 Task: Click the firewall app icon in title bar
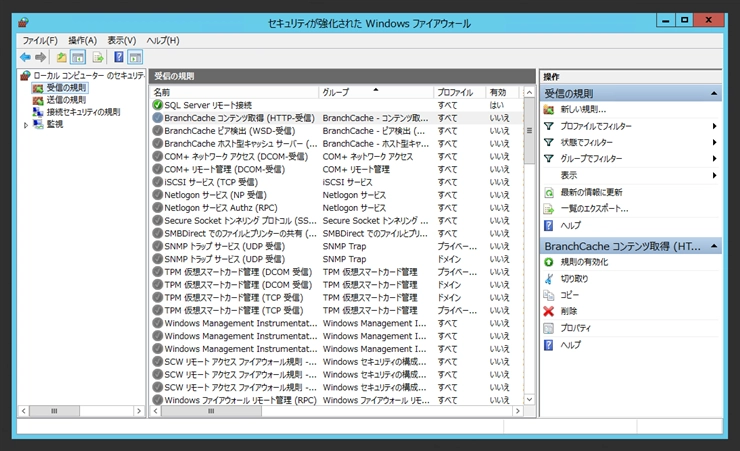pos(24,22)
